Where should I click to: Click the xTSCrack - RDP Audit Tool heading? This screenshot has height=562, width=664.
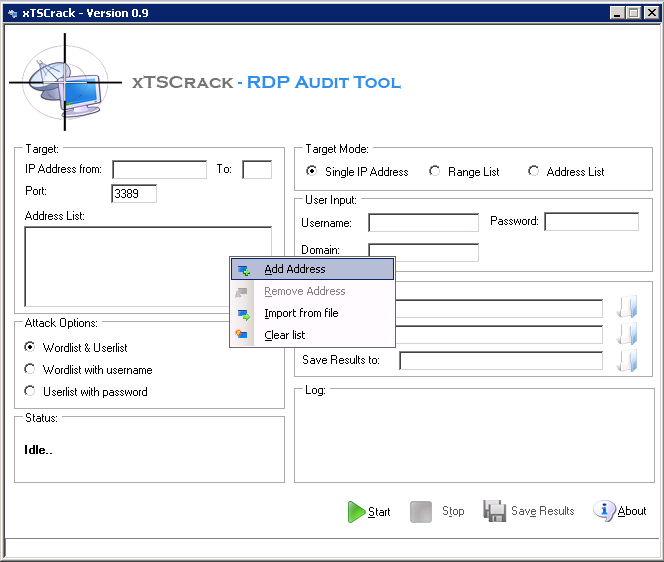point(266,82)
